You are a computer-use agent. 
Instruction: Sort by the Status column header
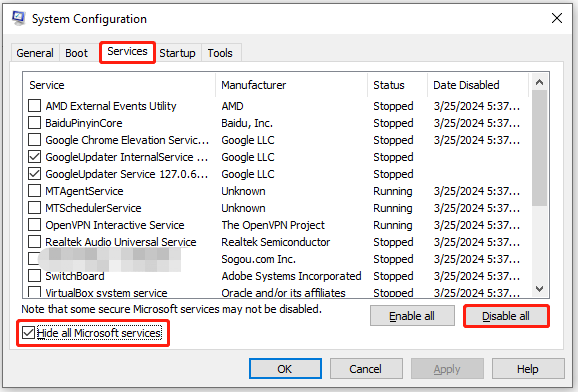[398, 85]
